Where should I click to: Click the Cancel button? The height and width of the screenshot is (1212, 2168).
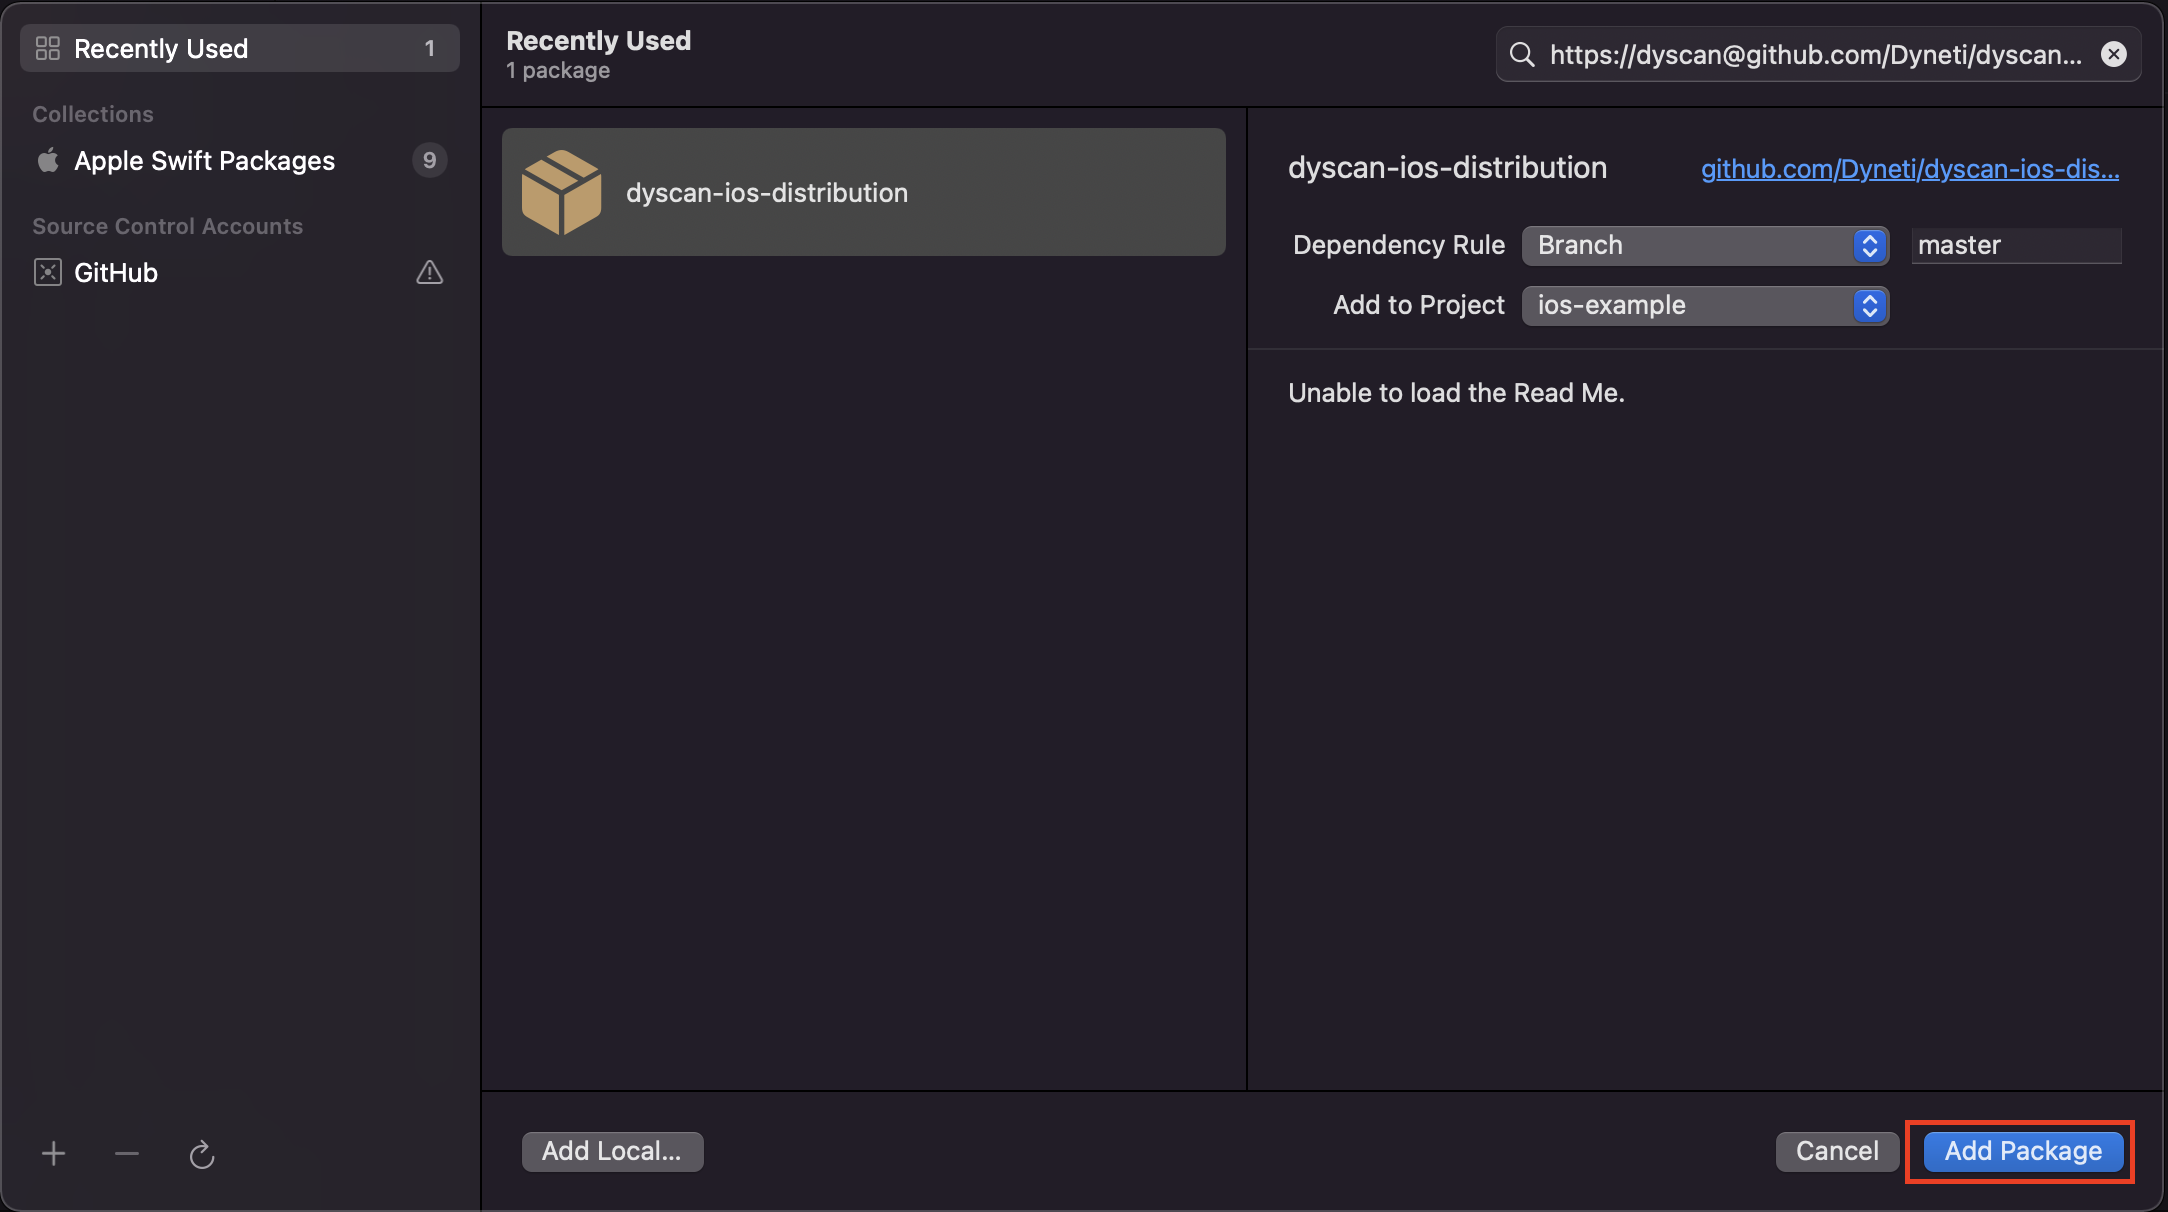tap(1837, 1151)
